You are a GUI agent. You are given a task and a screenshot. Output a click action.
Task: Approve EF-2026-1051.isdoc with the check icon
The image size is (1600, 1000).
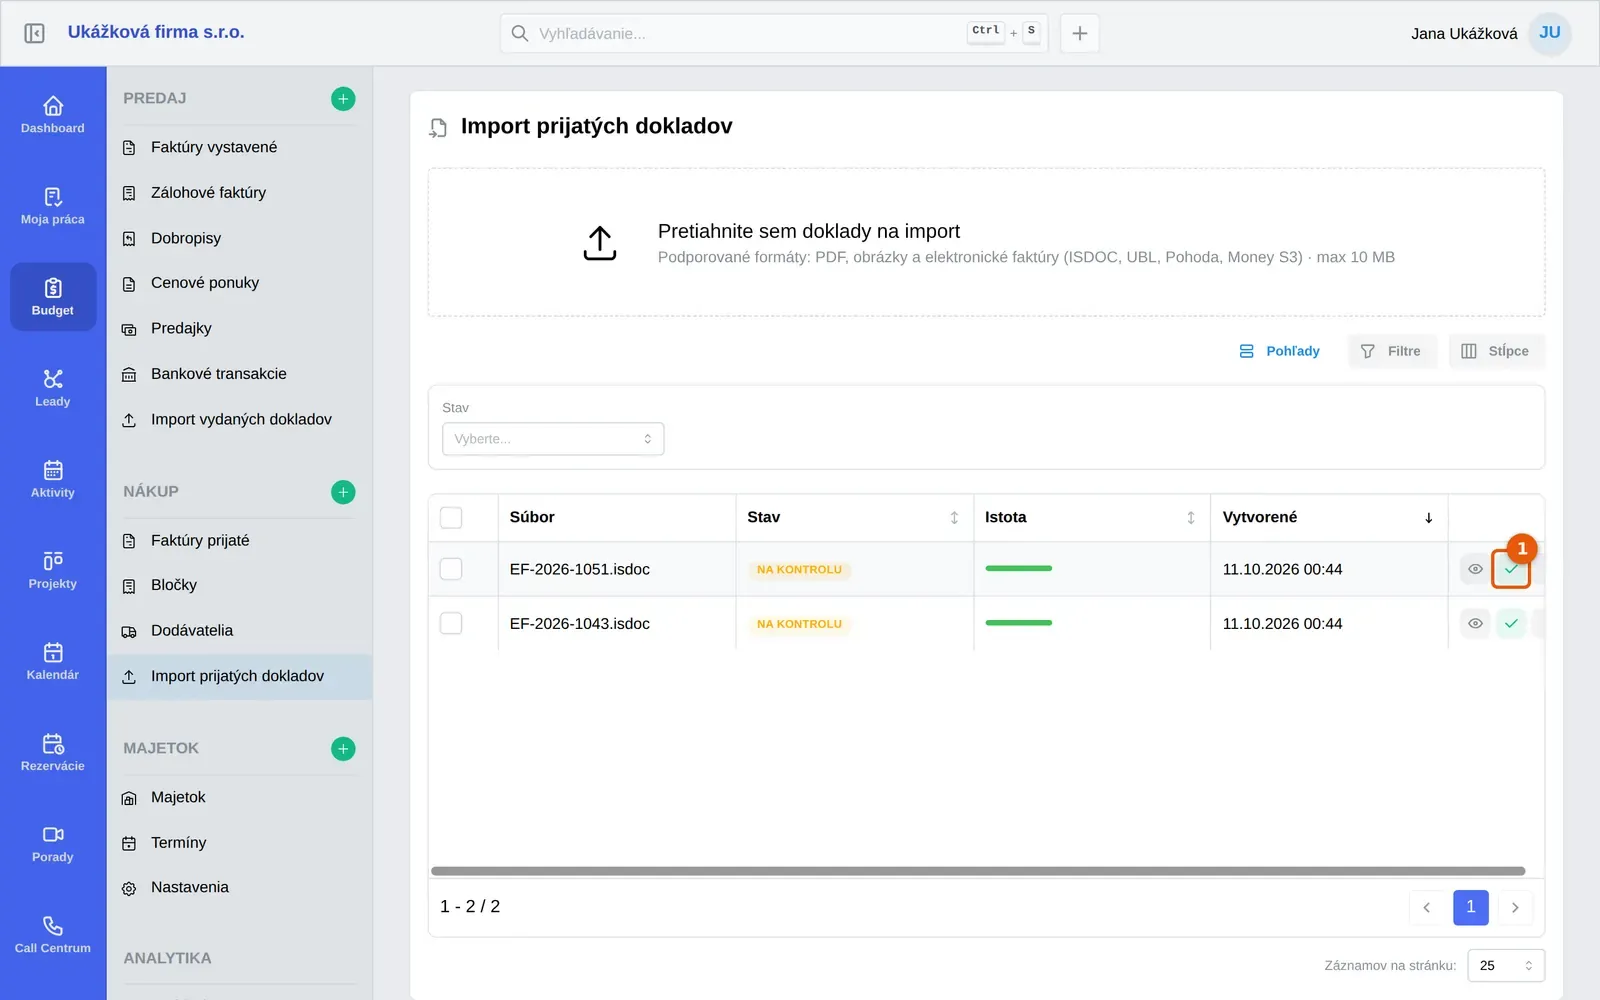click(1511, 569)
